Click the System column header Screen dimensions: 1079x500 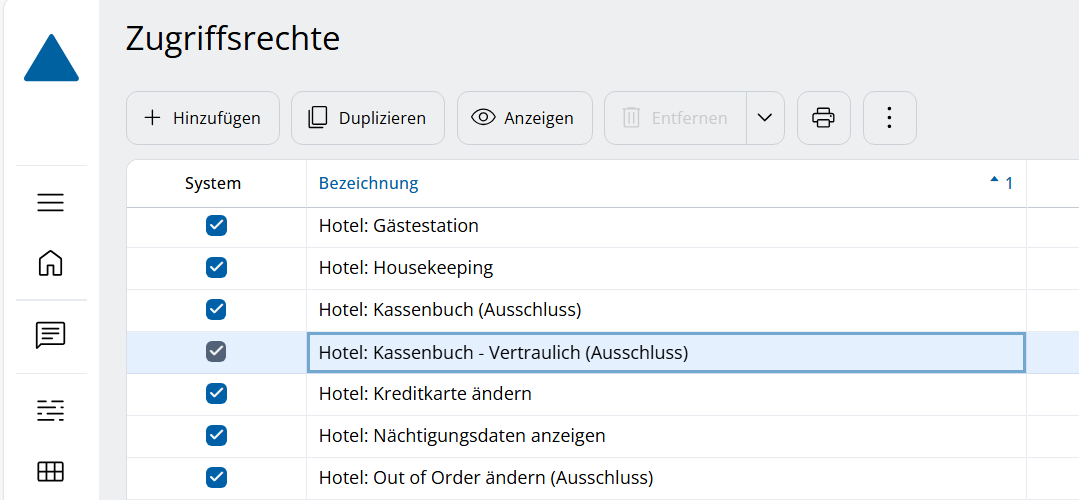point(213,184)
